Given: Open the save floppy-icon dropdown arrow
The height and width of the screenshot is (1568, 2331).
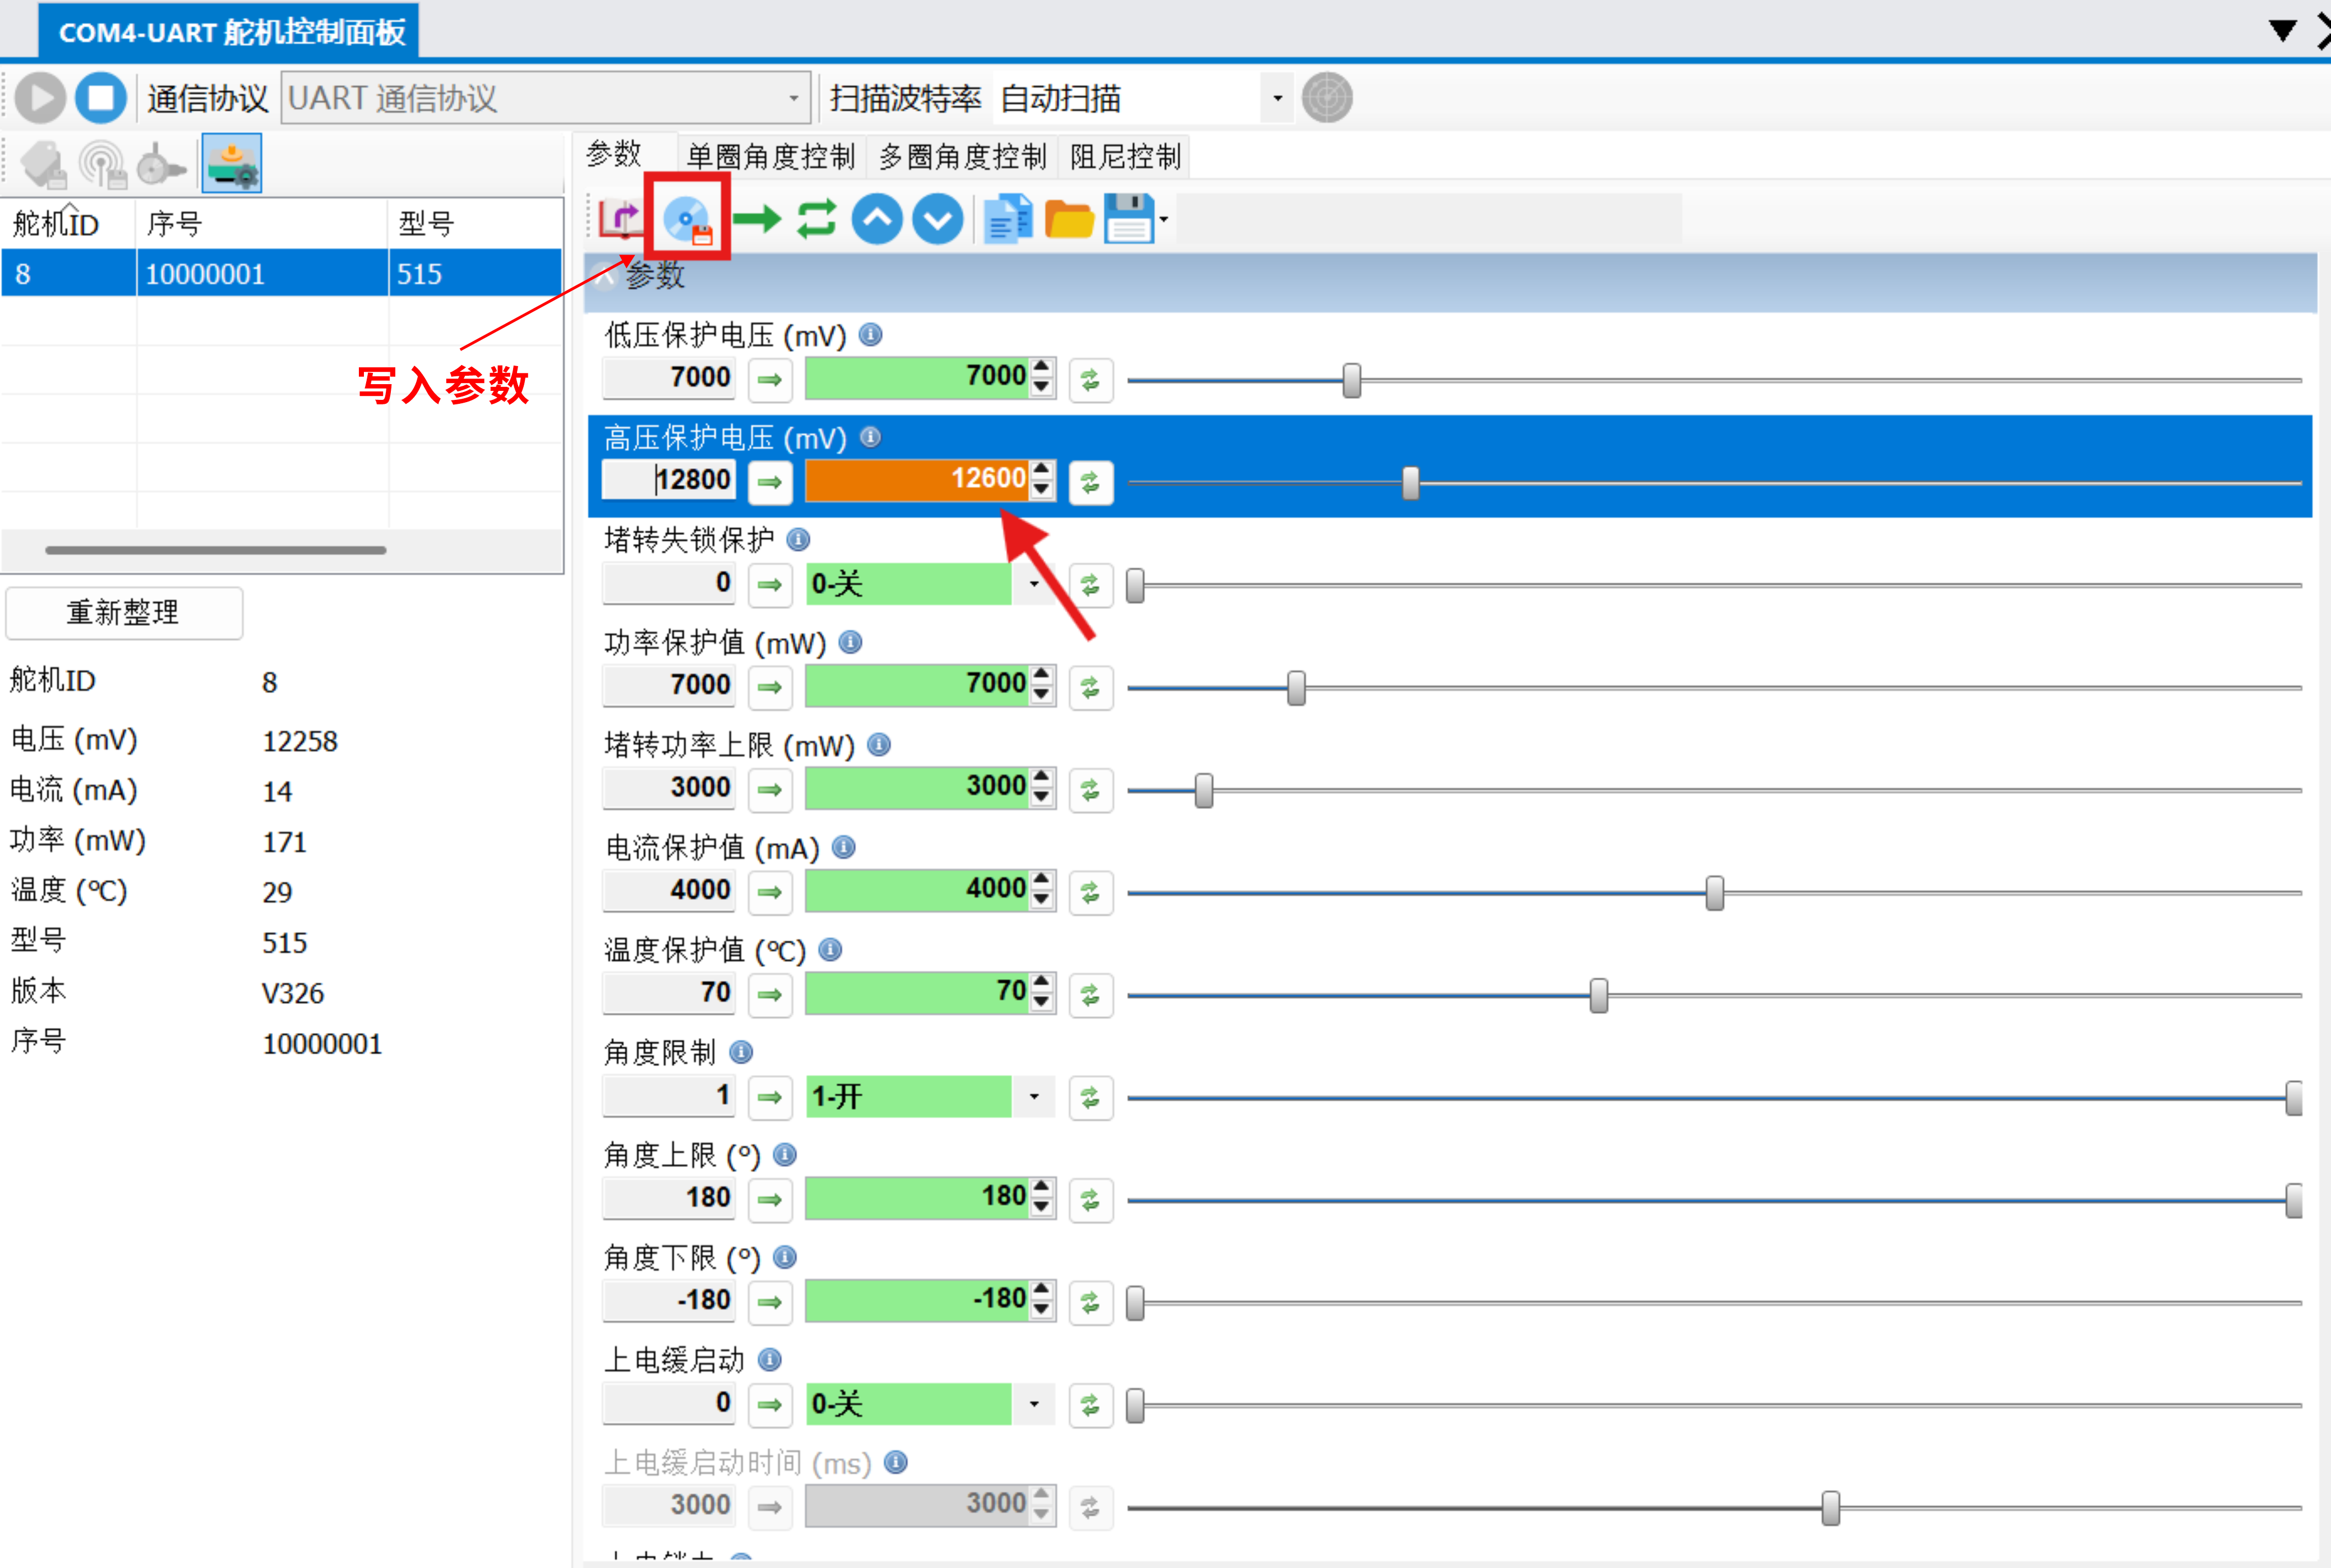Looking at the screenshot, I should click(1164, 219).
